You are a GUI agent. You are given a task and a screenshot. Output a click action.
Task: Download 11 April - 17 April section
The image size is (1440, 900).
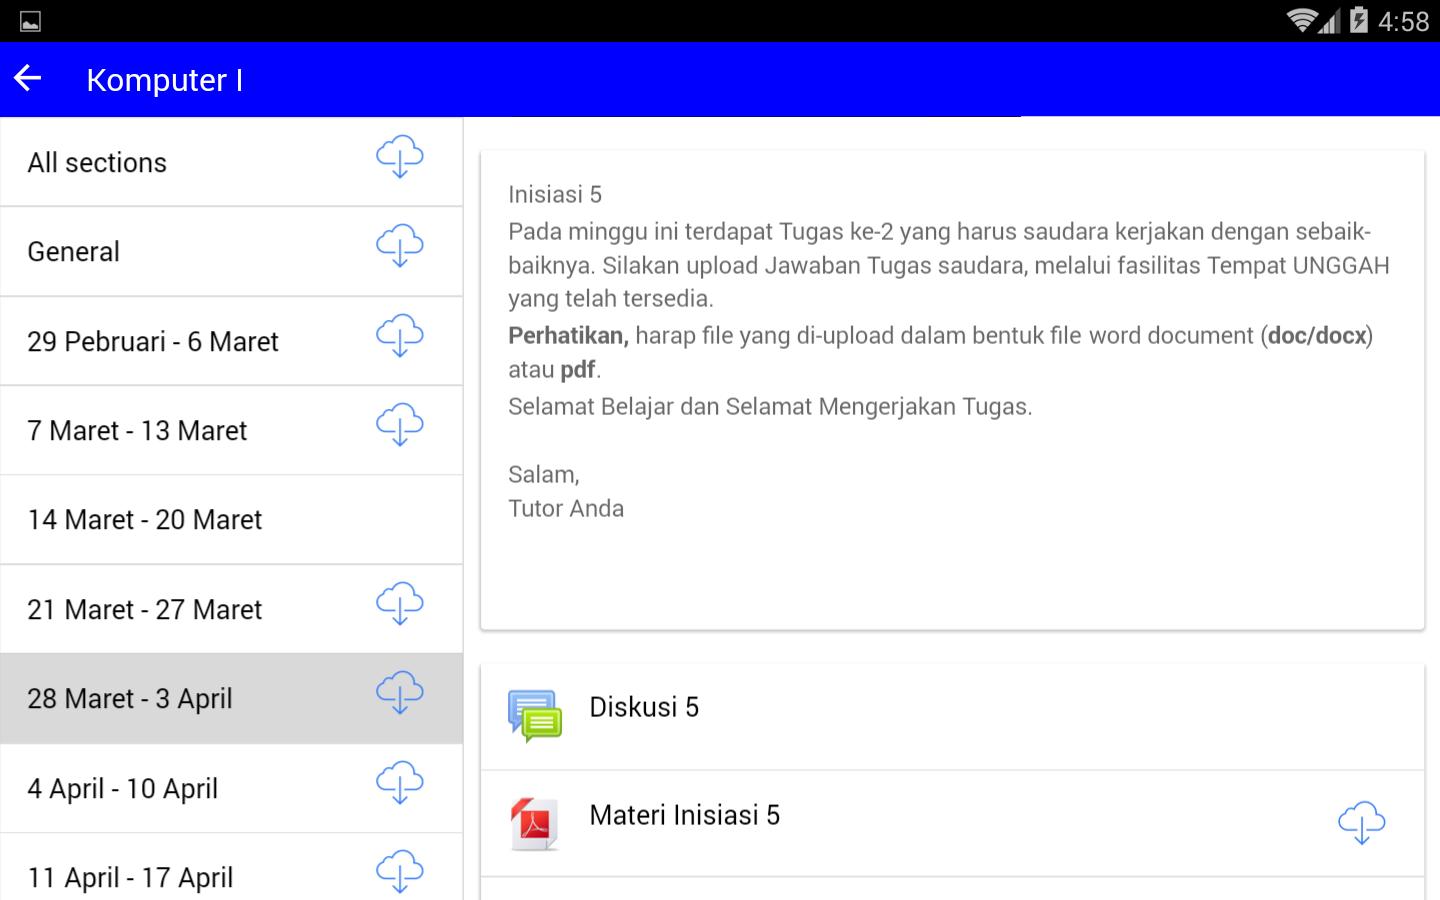pyautogui.click(x=399, y=871)
